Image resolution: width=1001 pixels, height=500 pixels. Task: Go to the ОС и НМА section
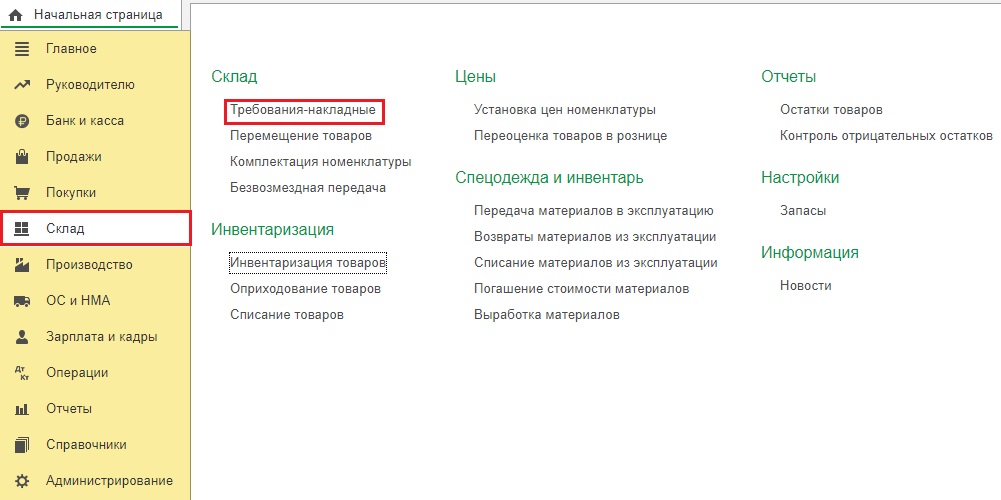[x=95, y=301]
